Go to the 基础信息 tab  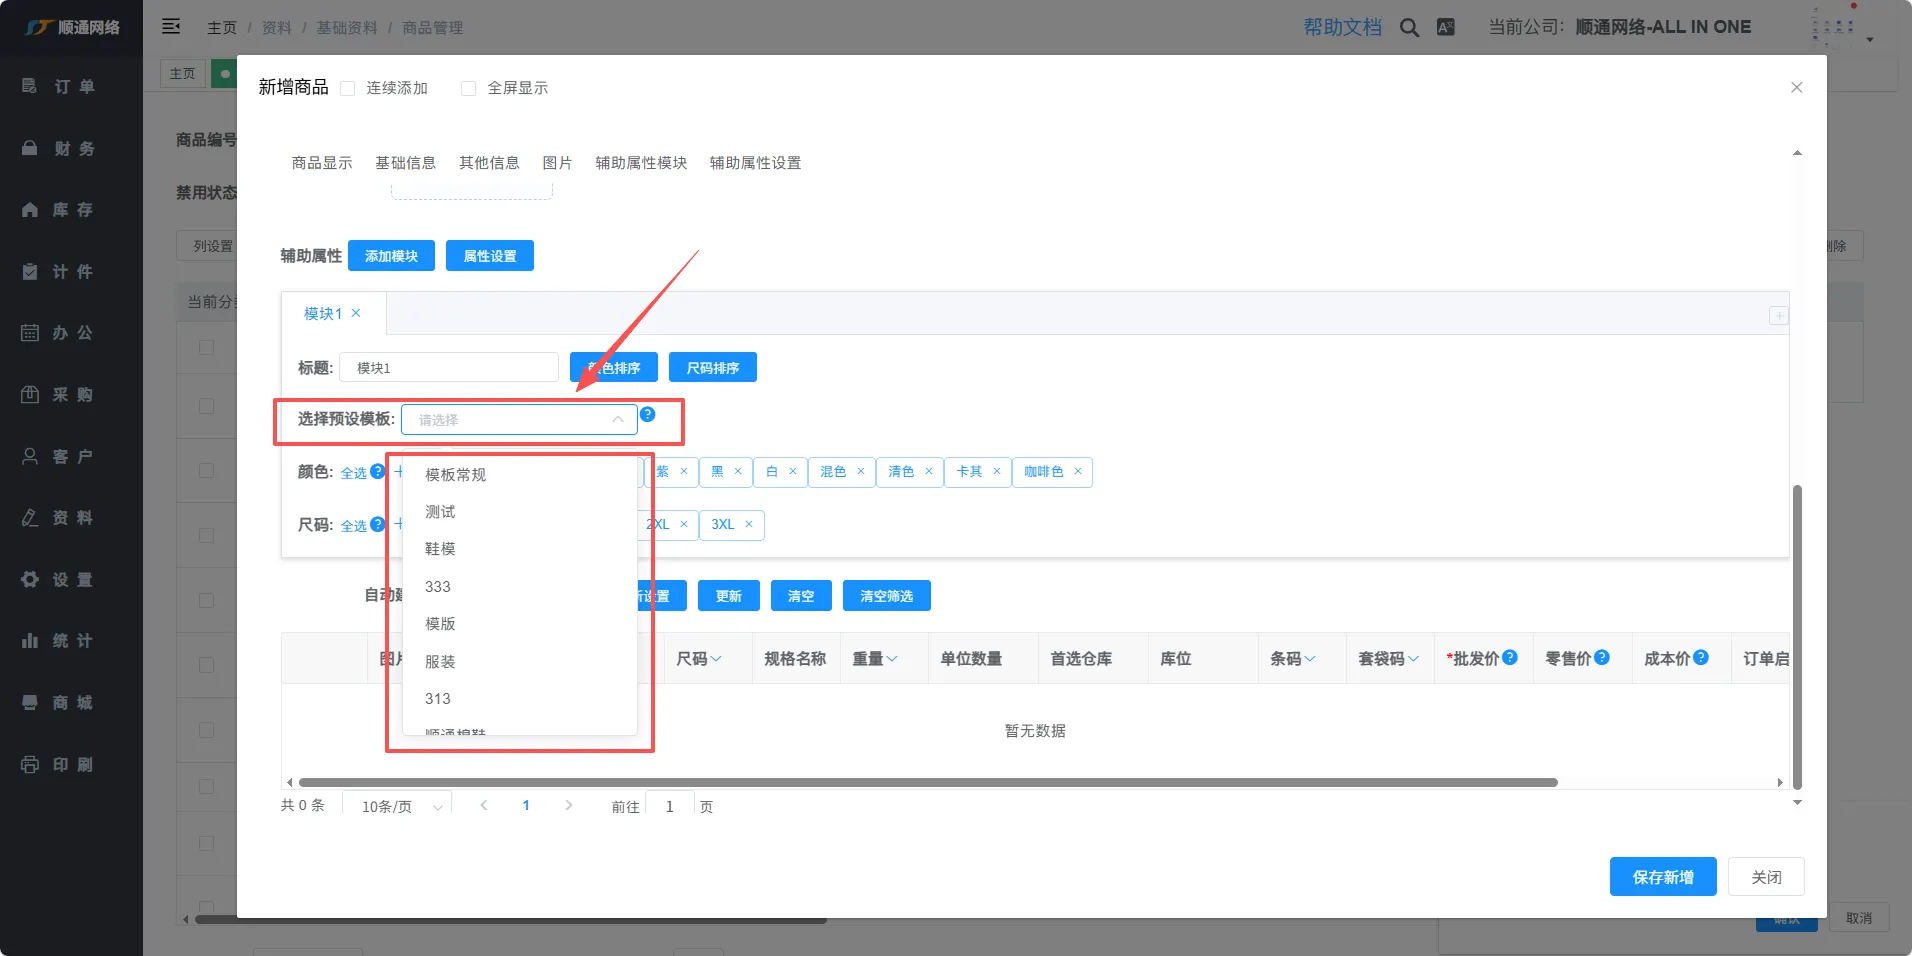pos(405,163)
